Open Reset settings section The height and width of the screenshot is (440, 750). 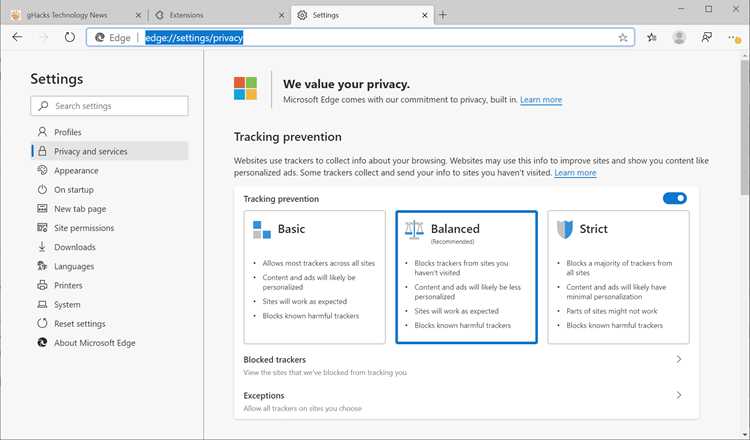point(110,323)
